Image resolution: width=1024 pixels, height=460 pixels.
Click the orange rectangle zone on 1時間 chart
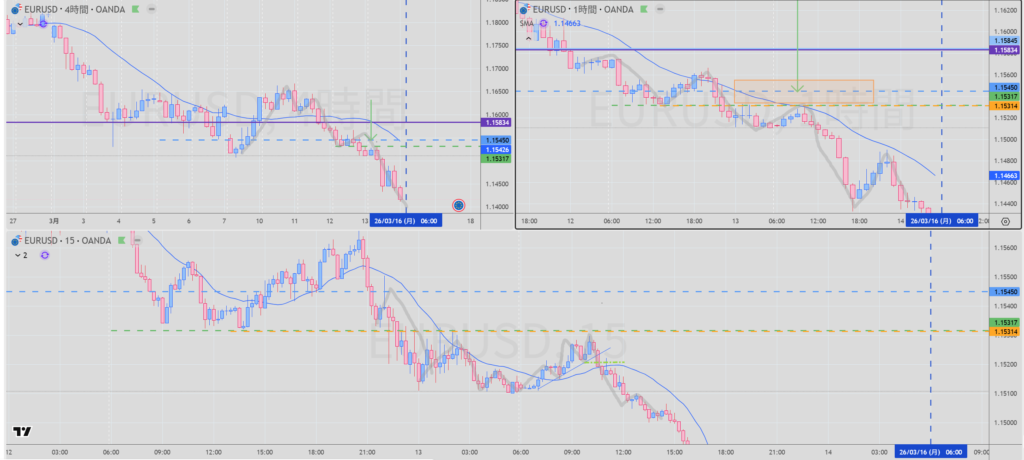click(x=803, y=92)
